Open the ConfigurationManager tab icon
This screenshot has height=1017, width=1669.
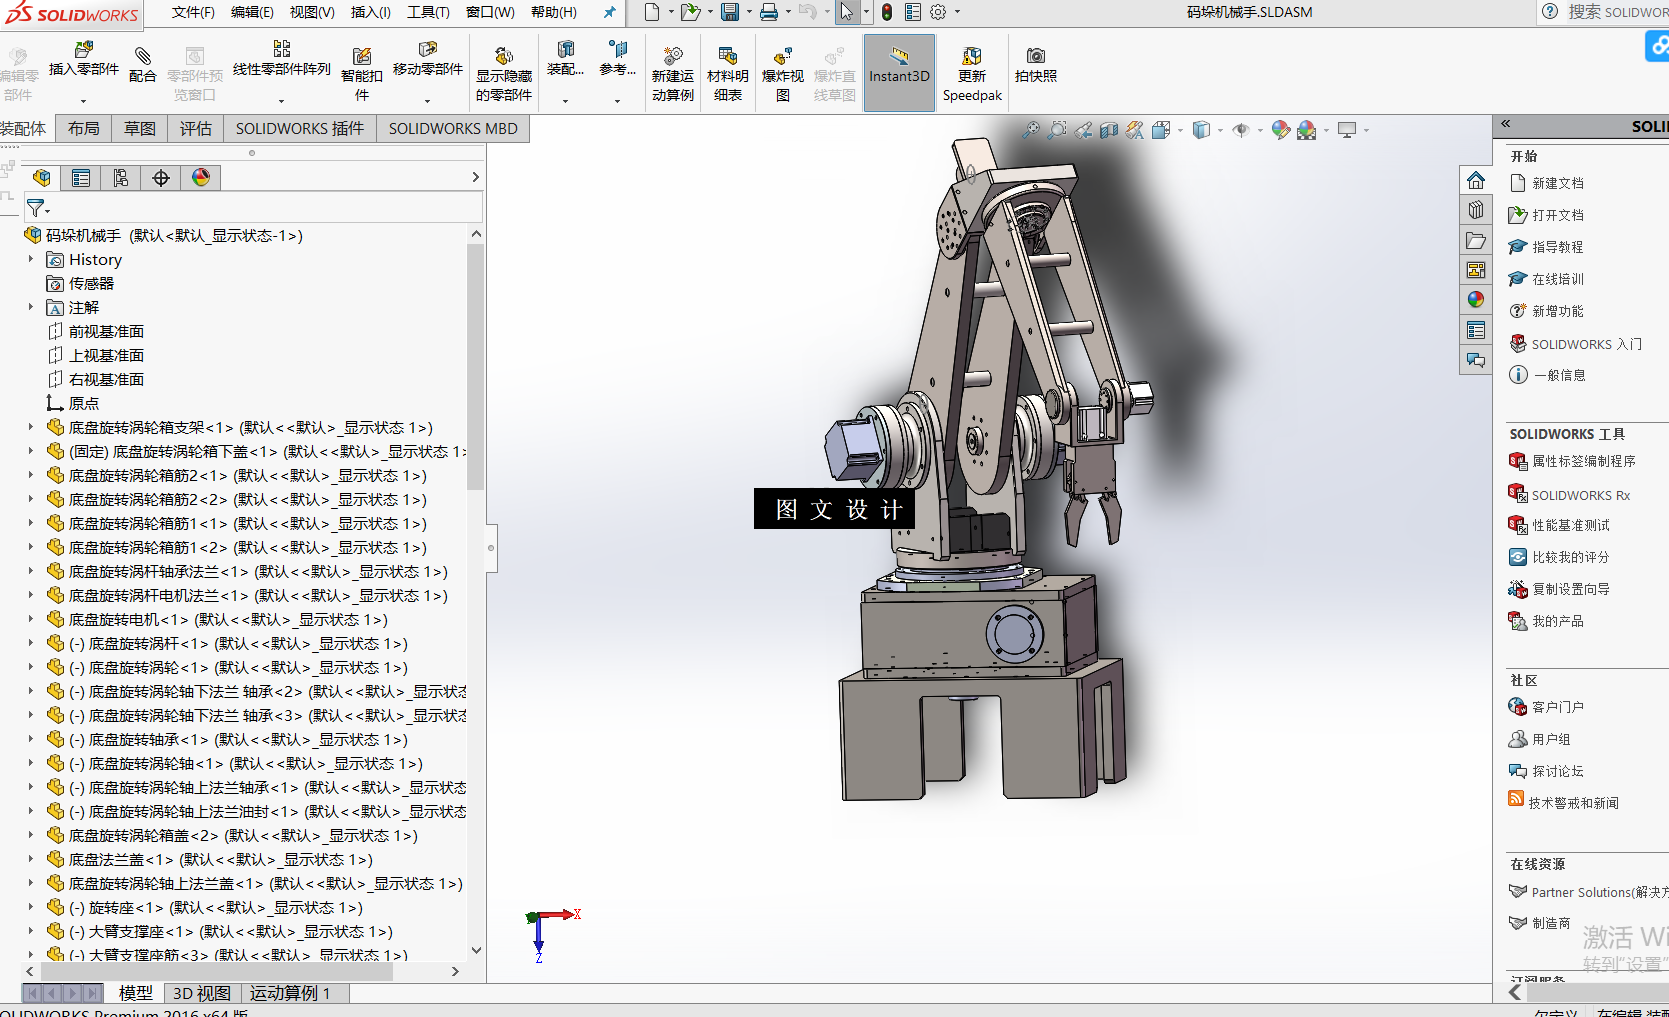[x=121, y=178]
